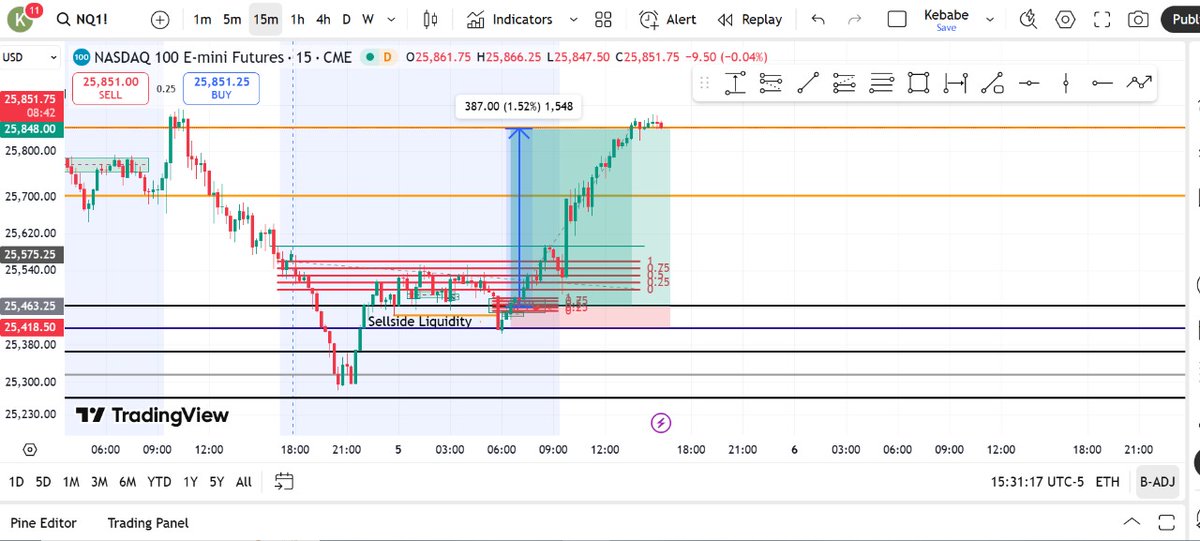Screen dimensions: 1200x541
Task: Set range to 3M
Action: [x=99, y=482]
